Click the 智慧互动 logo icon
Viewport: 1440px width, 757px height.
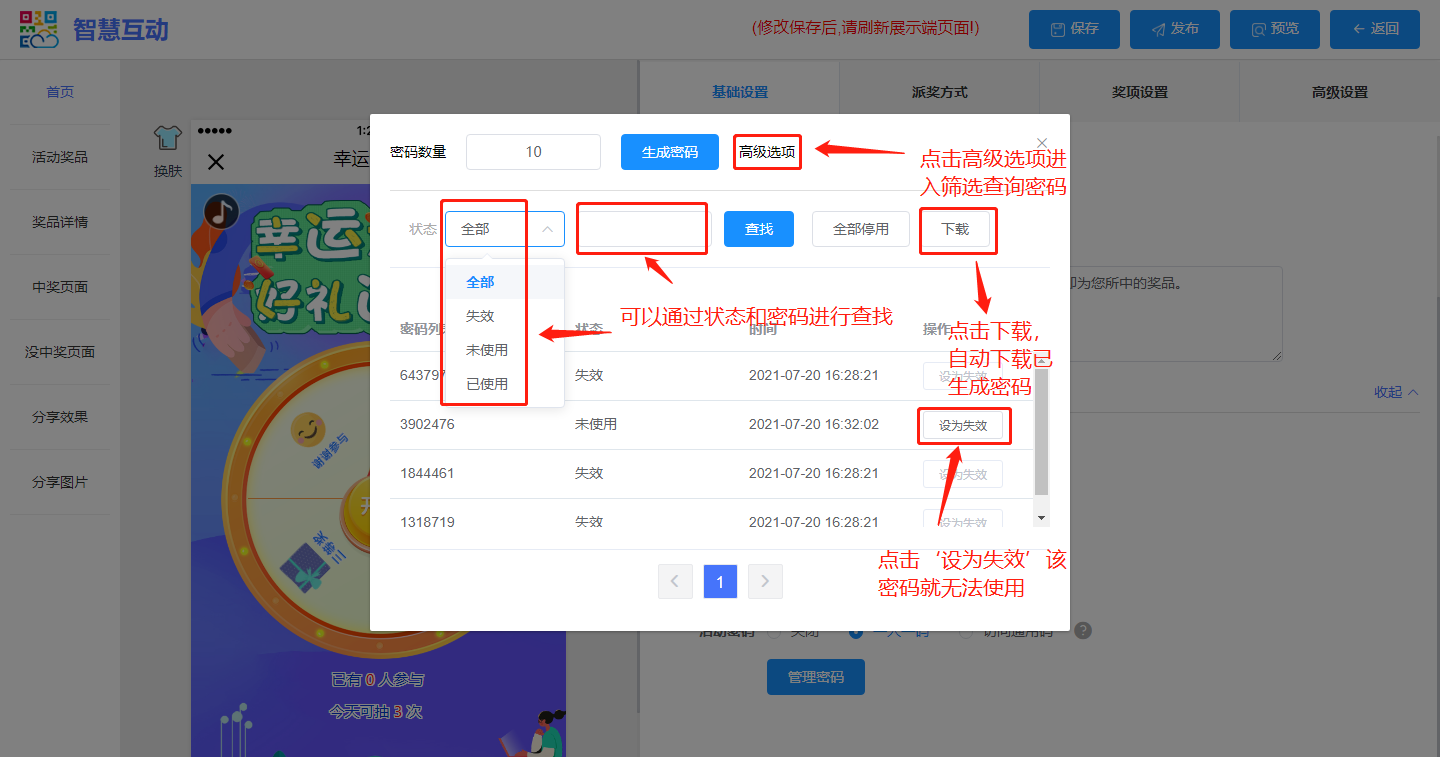(39, 29)
